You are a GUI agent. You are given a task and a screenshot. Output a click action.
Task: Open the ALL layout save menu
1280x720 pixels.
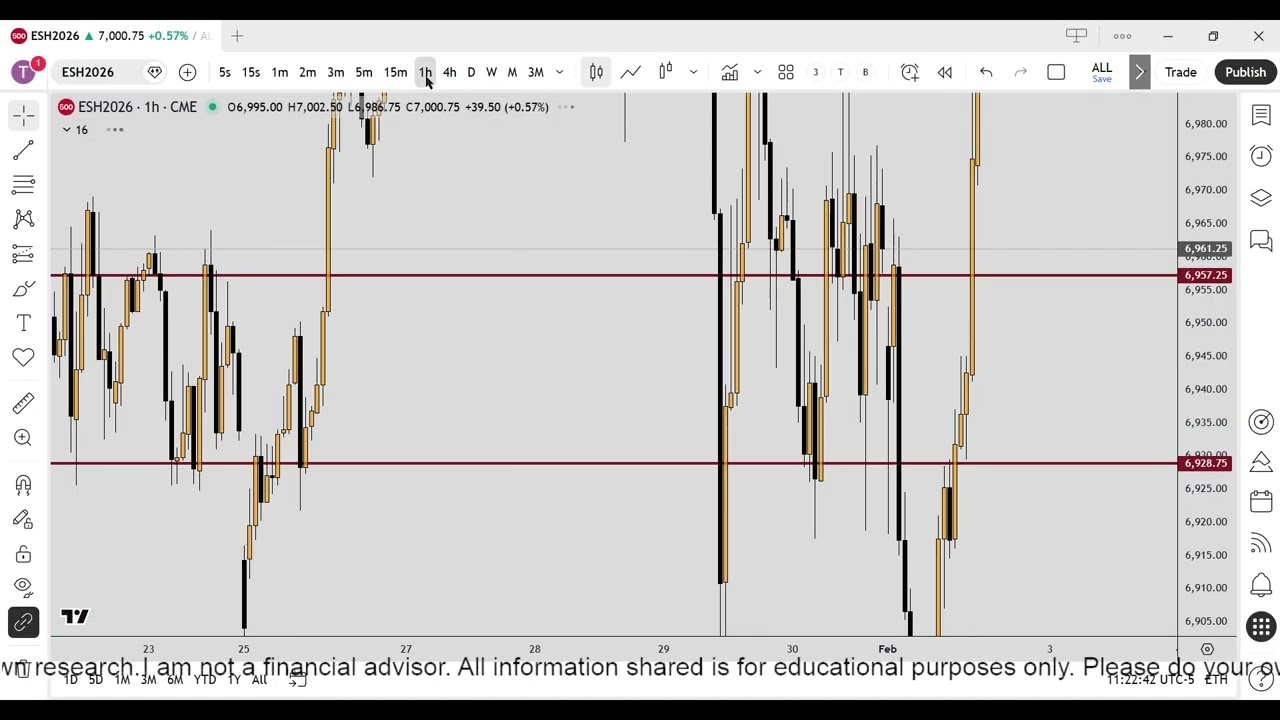tap(1101, 72)
